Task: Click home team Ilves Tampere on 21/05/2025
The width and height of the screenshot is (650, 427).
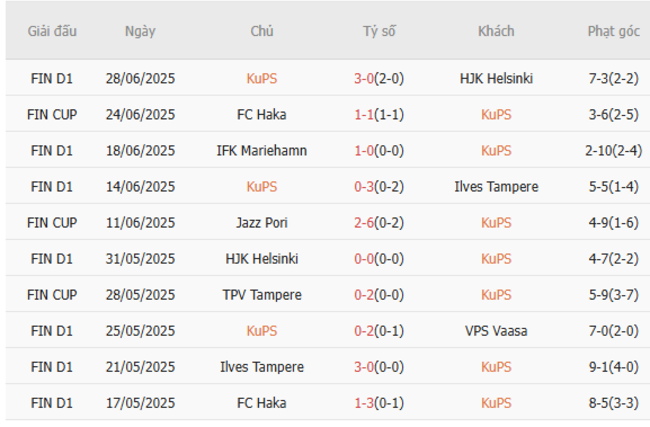Action: pos(262,367)
